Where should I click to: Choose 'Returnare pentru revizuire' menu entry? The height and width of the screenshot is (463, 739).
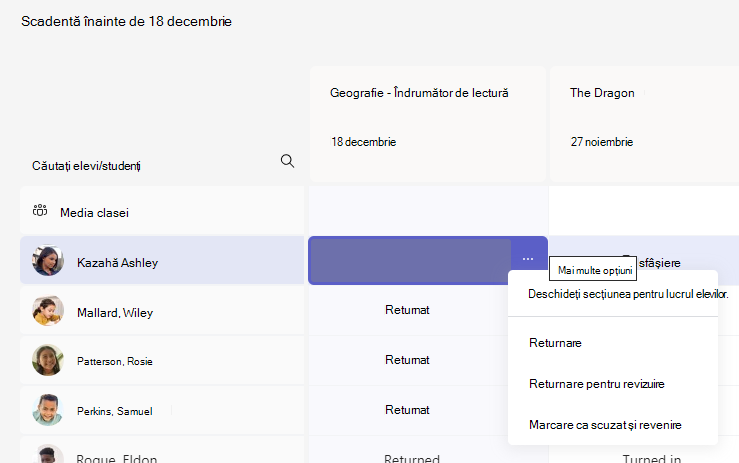pyautogui.click(x=597, y=384)
